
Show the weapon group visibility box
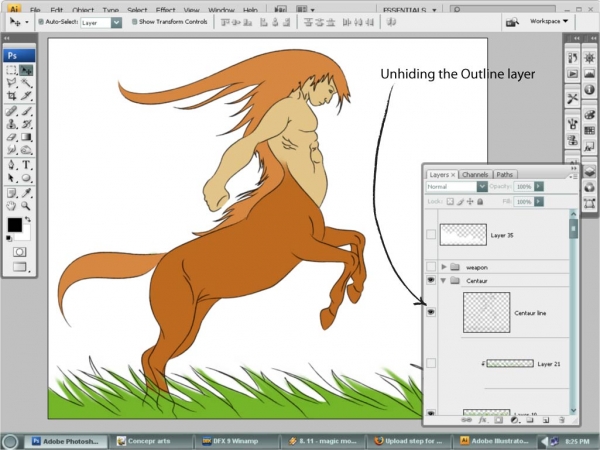point(431,266)
